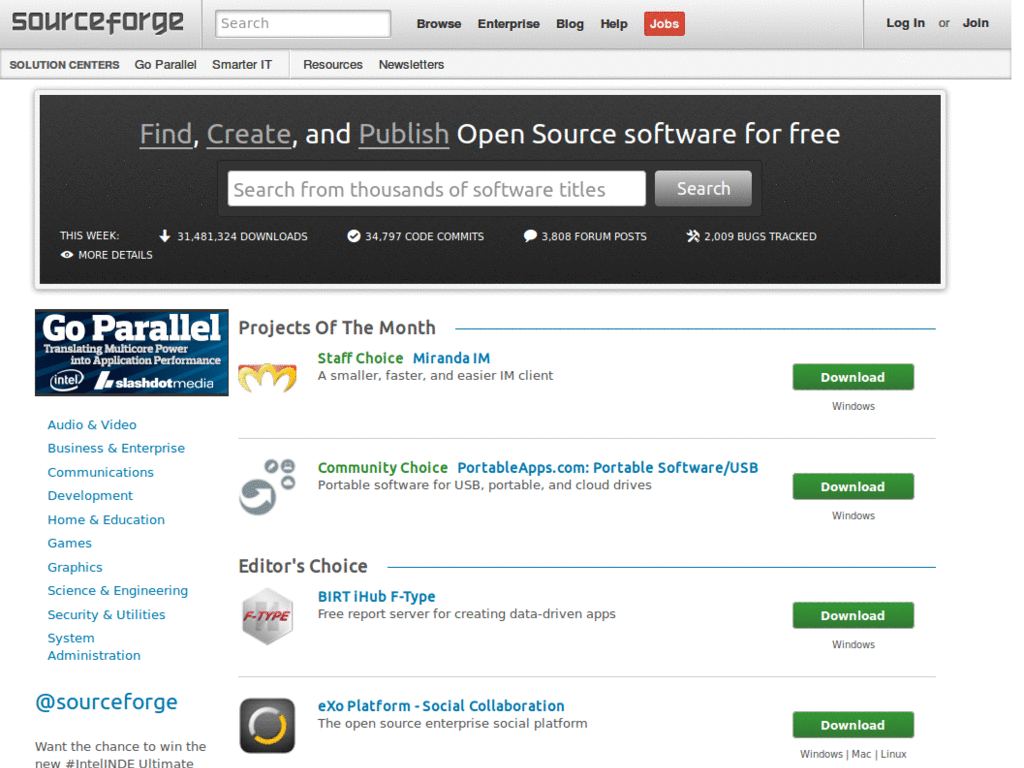Browse the Security & Utilities category
The image size is (1024, 768).
tap(106, 615)
